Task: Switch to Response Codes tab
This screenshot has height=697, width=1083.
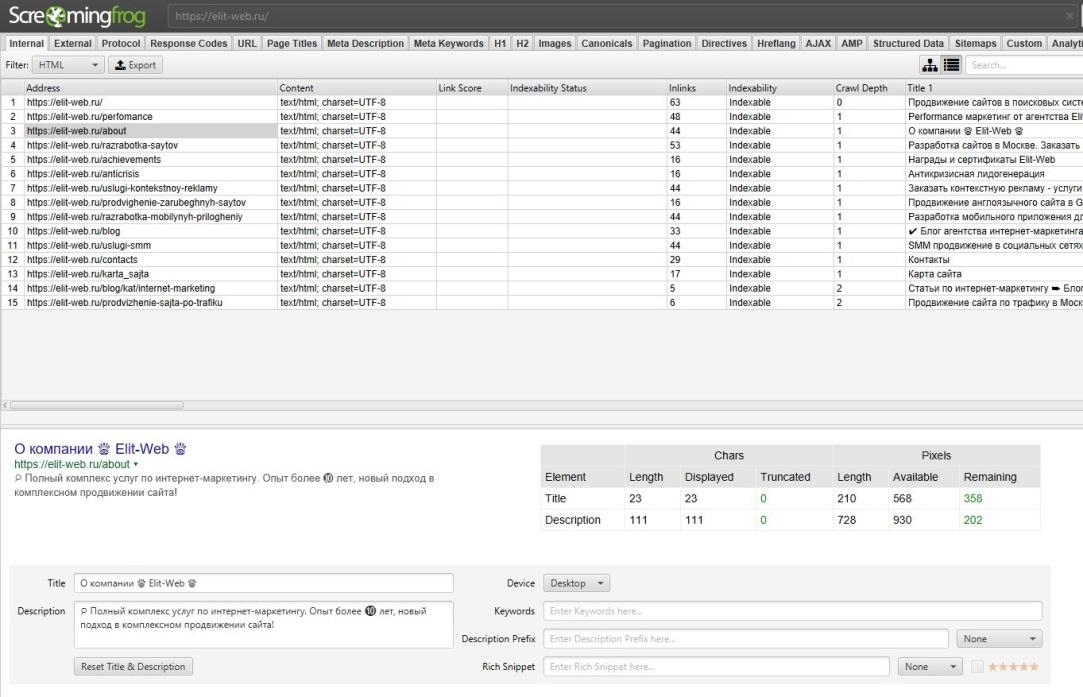Action: tap(189, 43)
